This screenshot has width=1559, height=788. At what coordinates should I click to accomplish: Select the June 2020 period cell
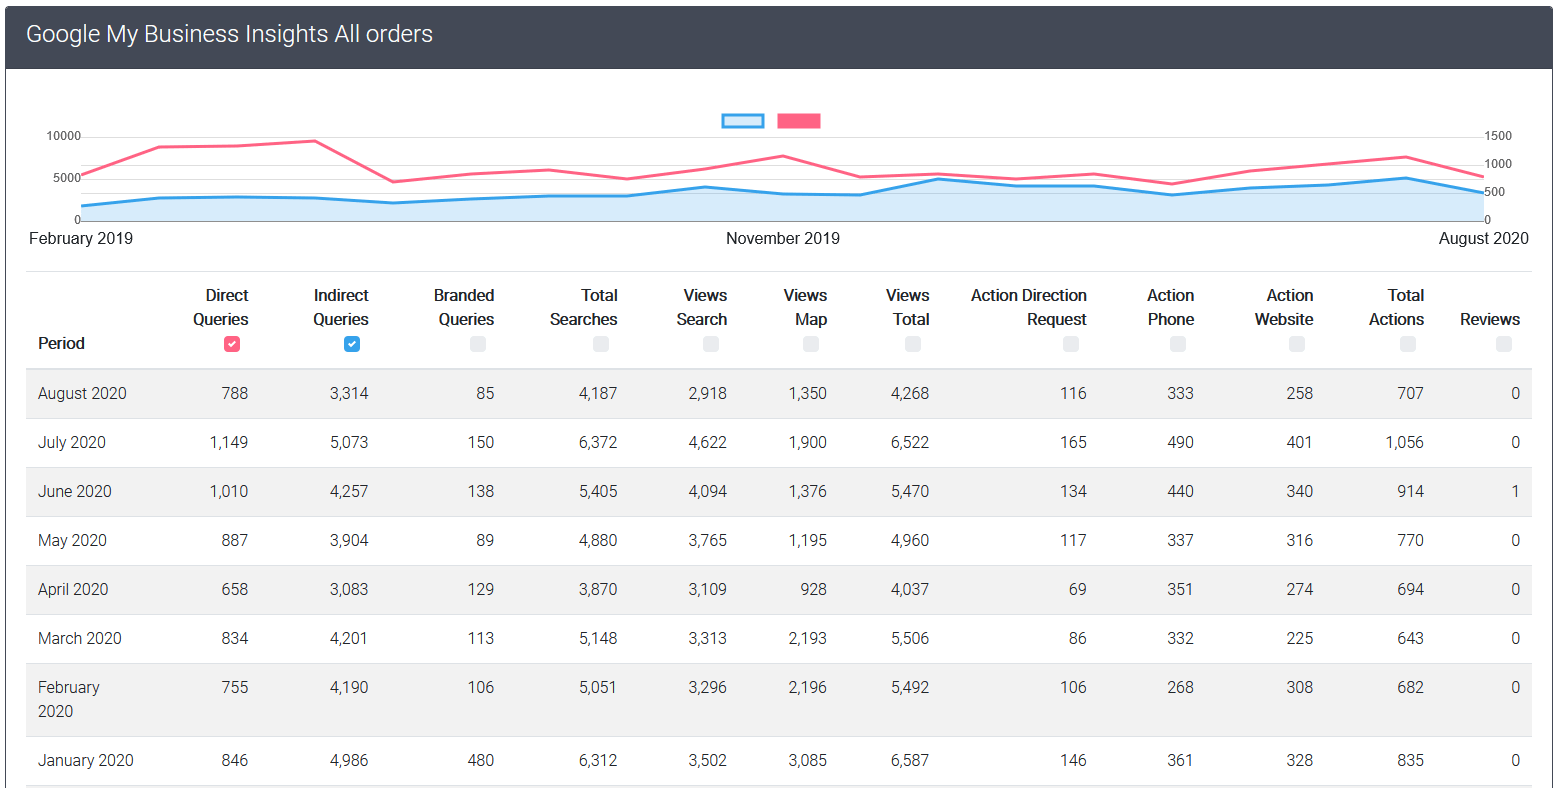click(x=75, y=491)
